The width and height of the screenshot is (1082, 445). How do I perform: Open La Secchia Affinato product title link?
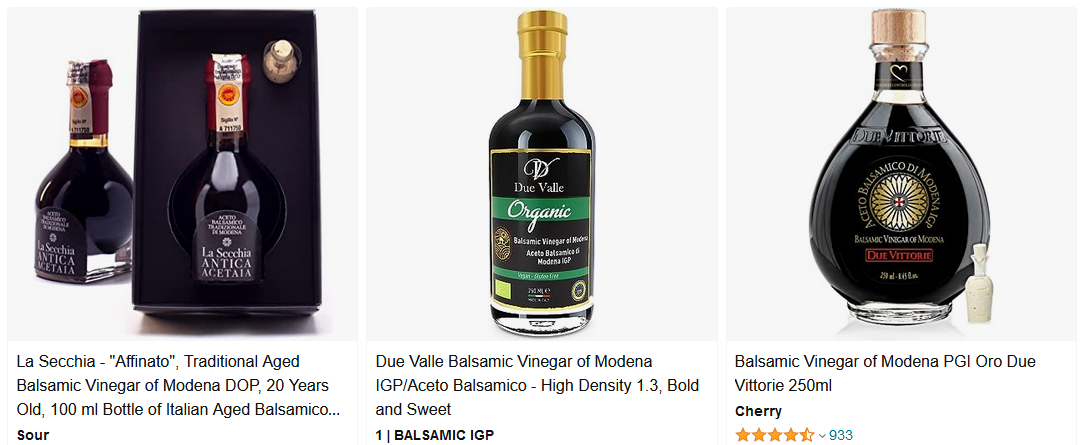point(179,385)
